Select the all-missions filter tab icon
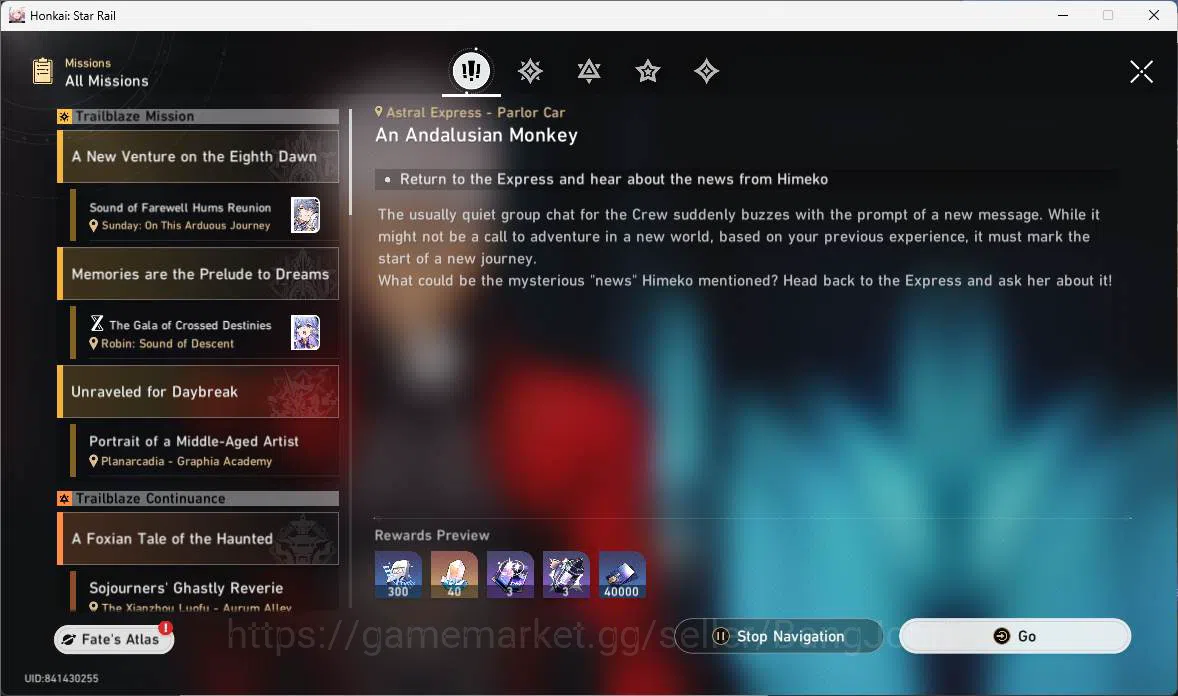1178x696 pixels. (x=471, y=71)
